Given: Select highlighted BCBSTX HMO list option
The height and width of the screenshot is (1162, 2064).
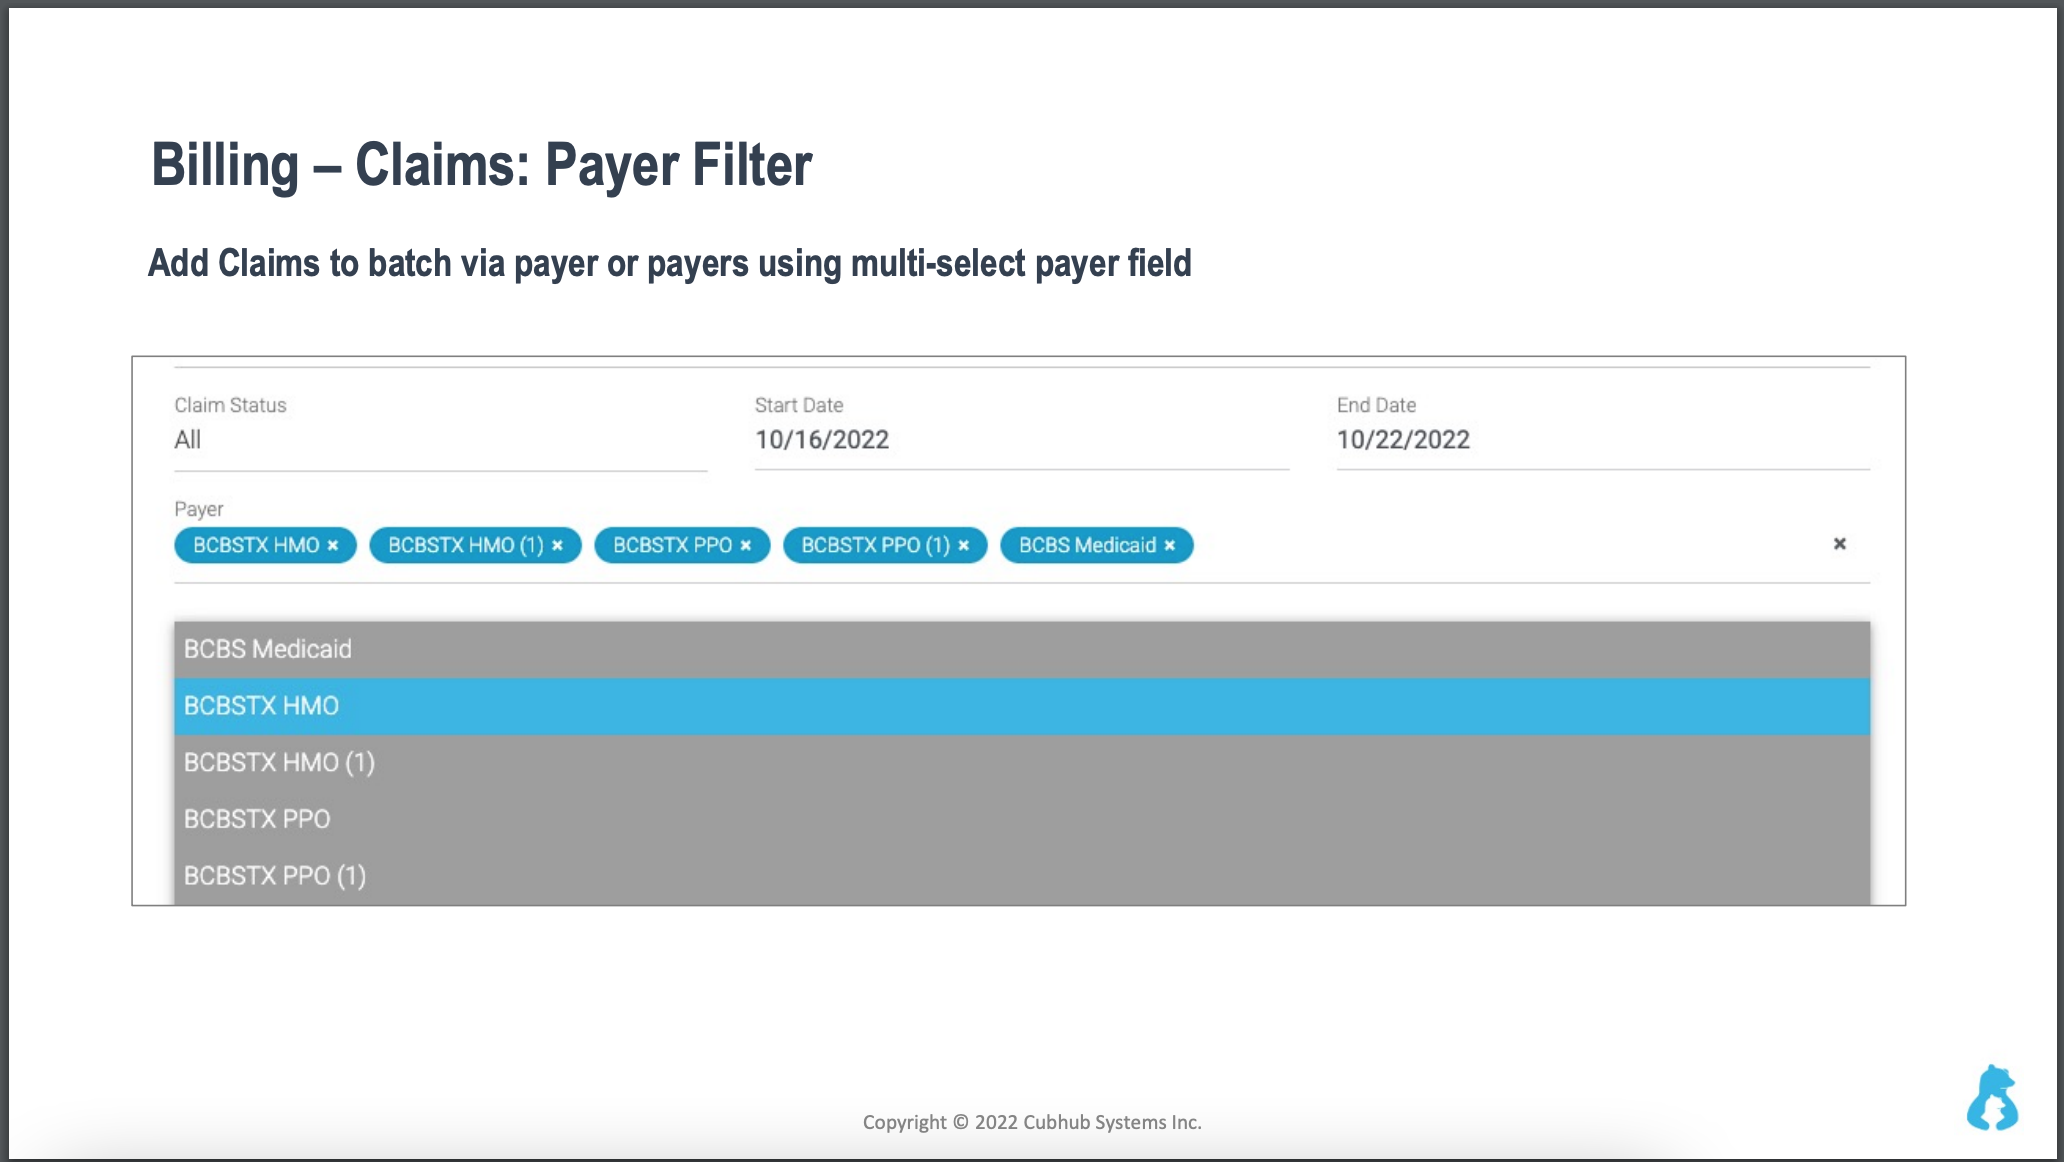Looking at the screenshot, I should [x=1022, y=707].
